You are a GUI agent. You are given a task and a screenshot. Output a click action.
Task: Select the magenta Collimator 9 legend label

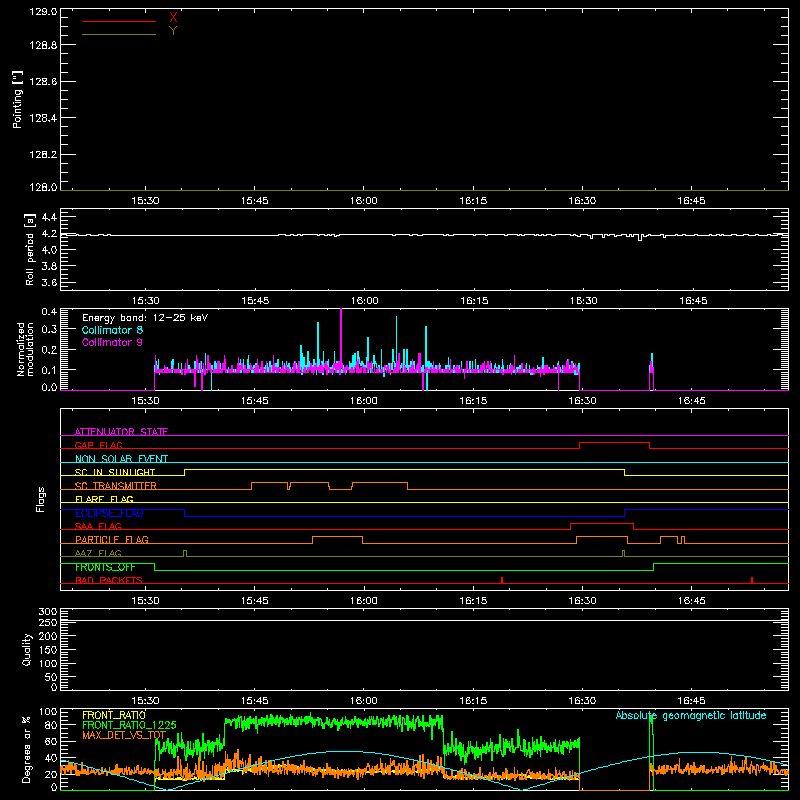pyautogui.click(x=112, y=342)
